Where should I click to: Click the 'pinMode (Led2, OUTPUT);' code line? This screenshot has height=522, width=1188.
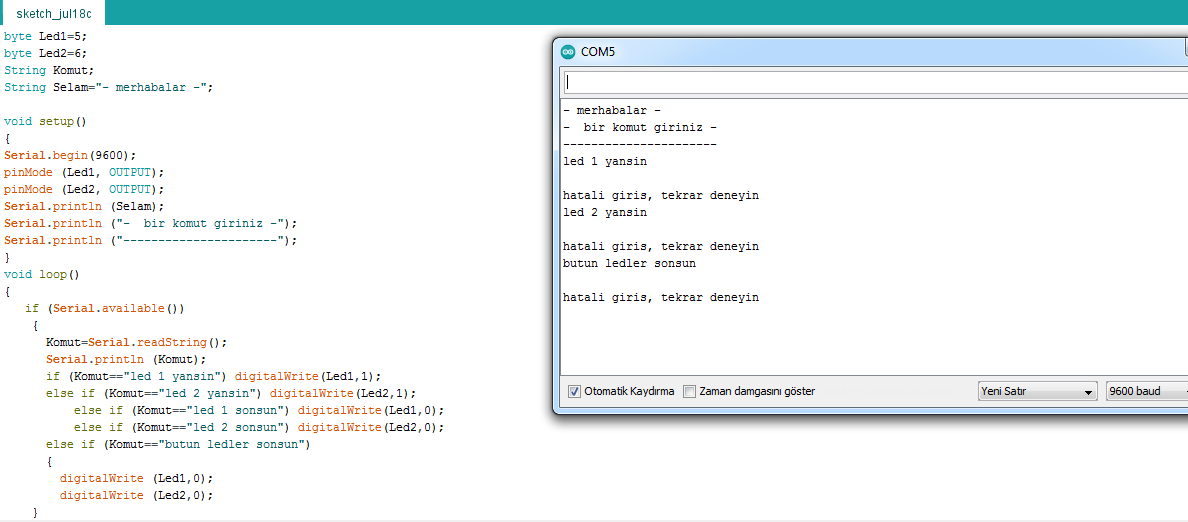(83, 189)
